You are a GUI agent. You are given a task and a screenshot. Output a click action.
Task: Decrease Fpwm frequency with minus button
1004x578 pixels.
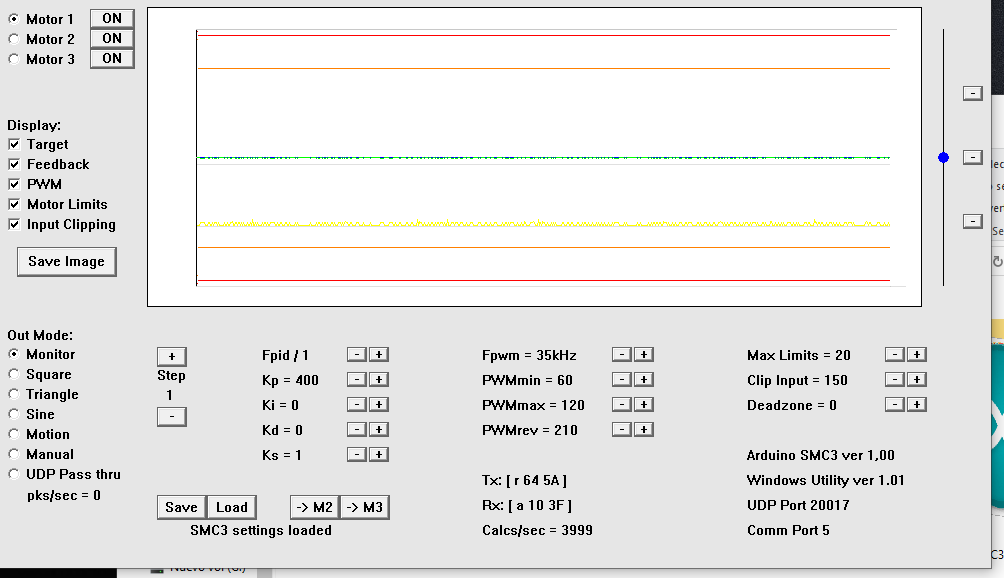coord(621,355)
